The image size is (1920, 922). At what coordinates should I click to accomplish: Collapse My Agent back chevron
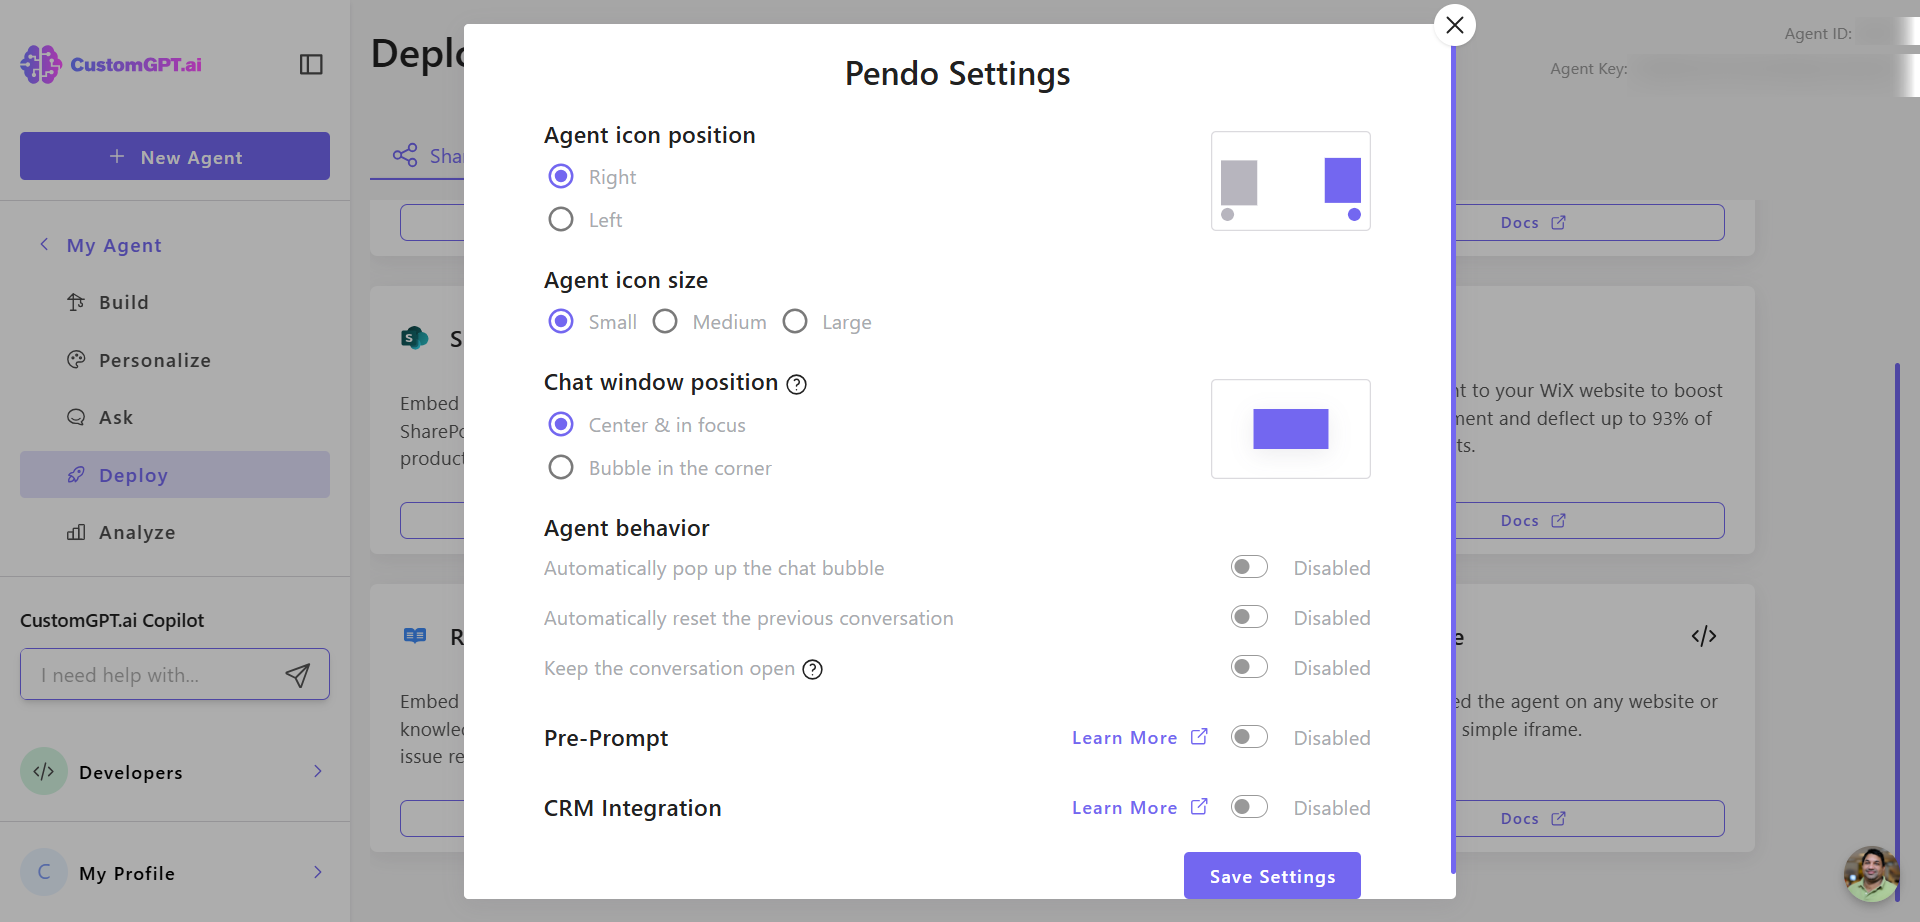pos(44,244)
